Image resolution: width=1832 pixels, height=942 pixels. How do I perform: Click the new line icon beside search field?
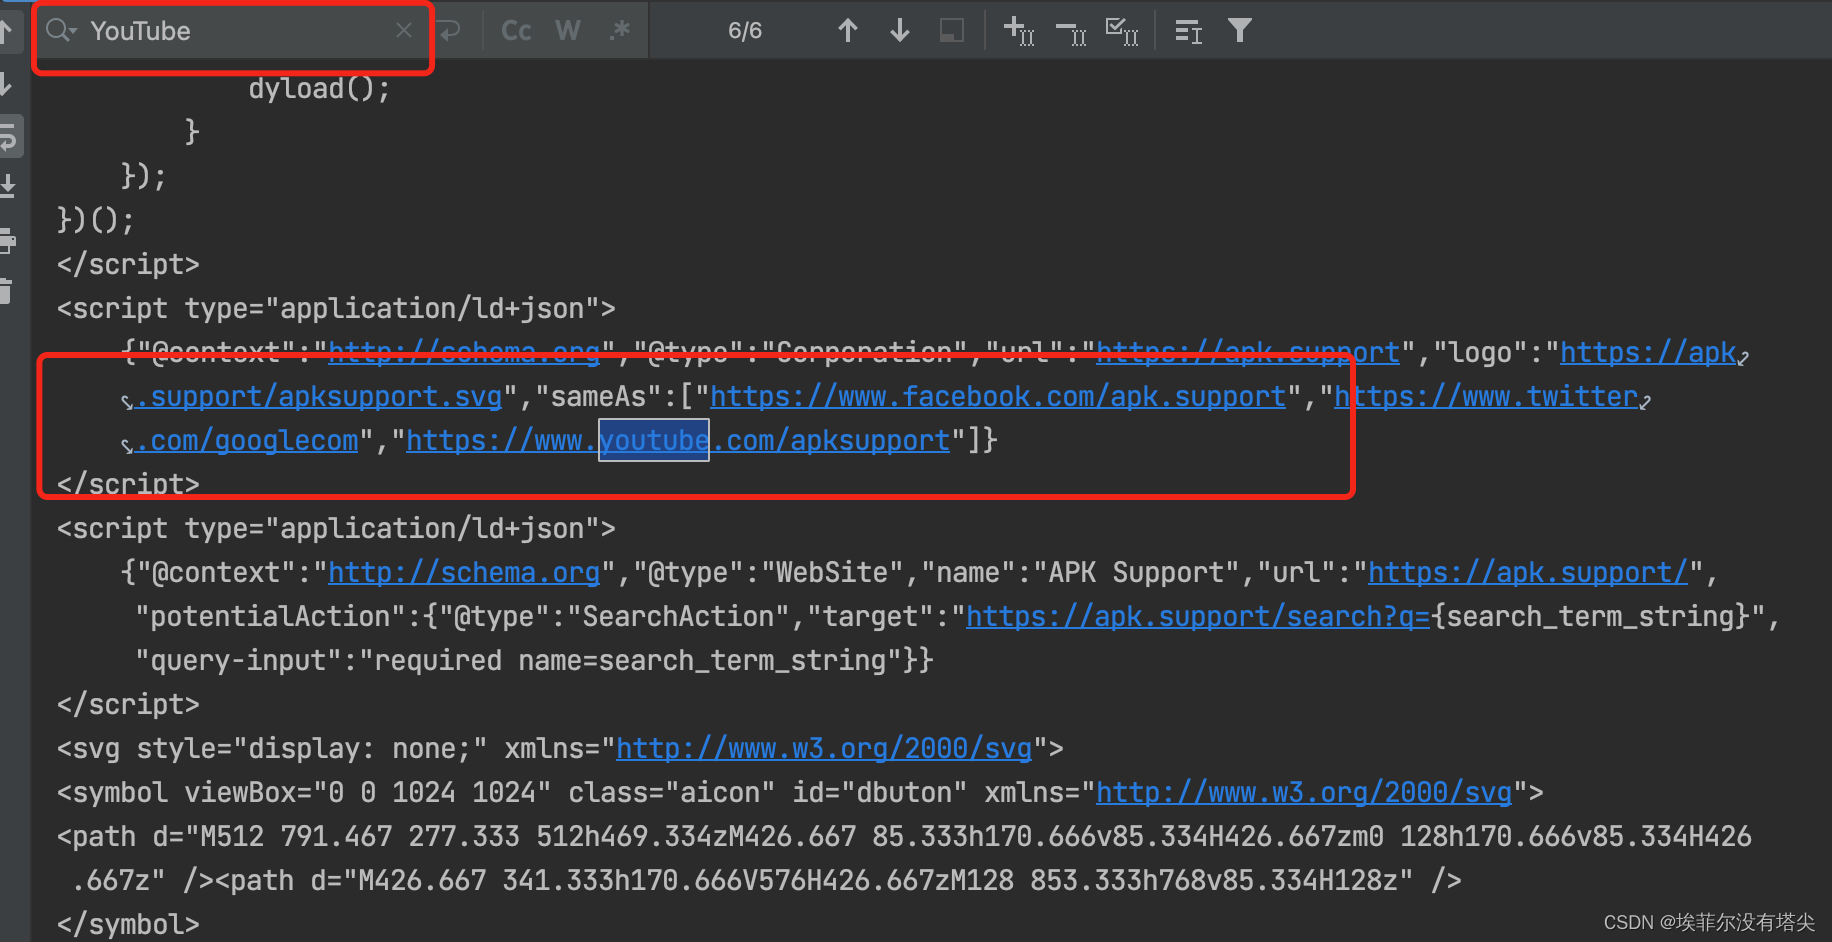(451, 31)
